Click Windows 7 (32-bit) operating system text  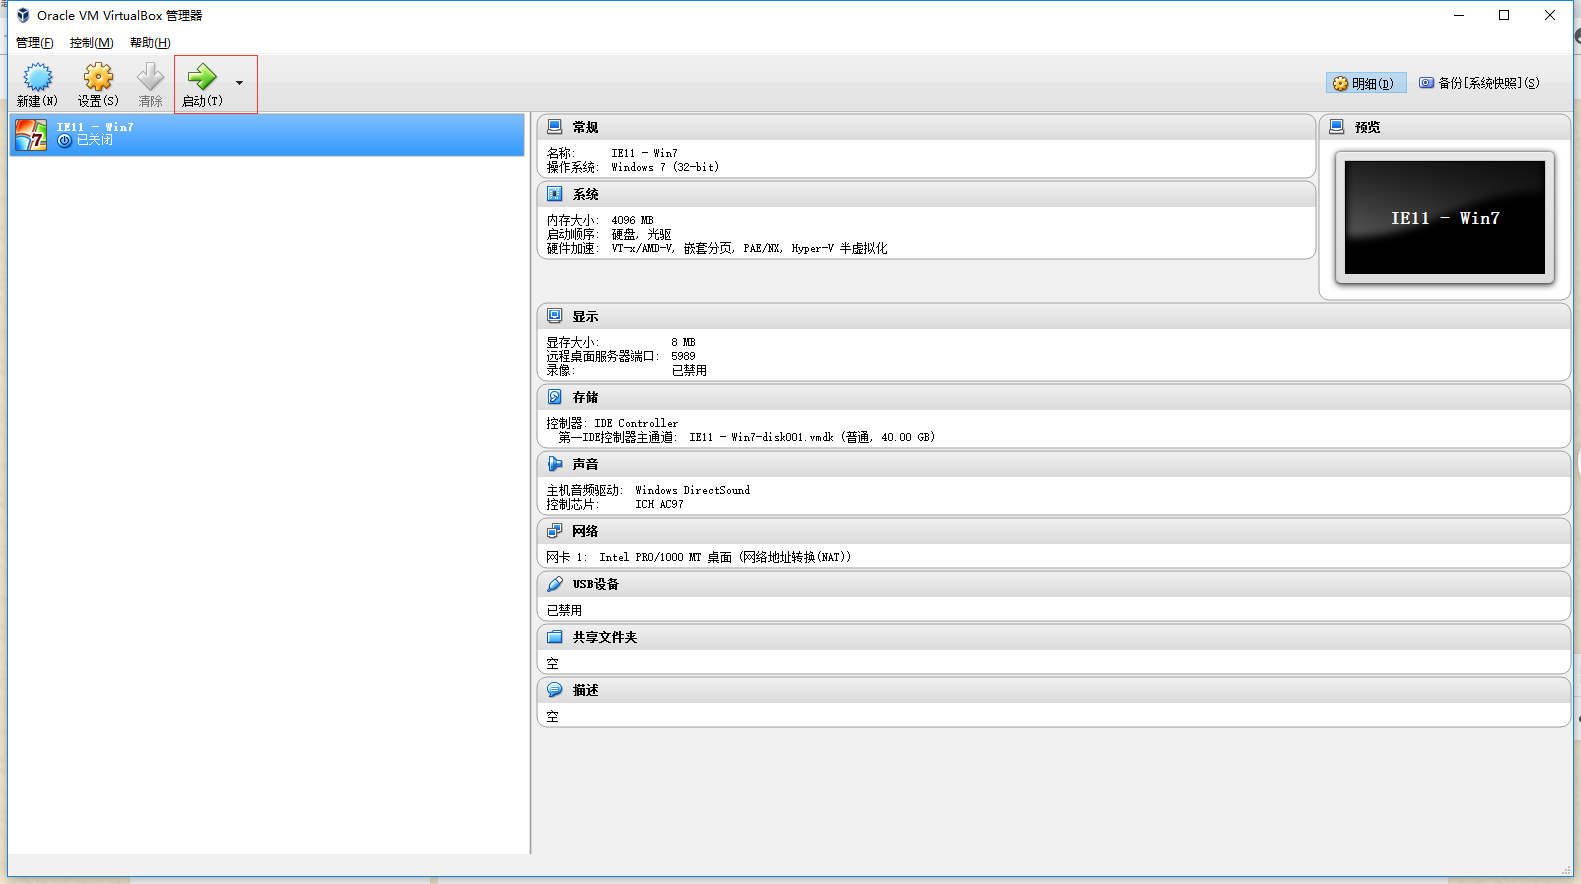(665, 167)
